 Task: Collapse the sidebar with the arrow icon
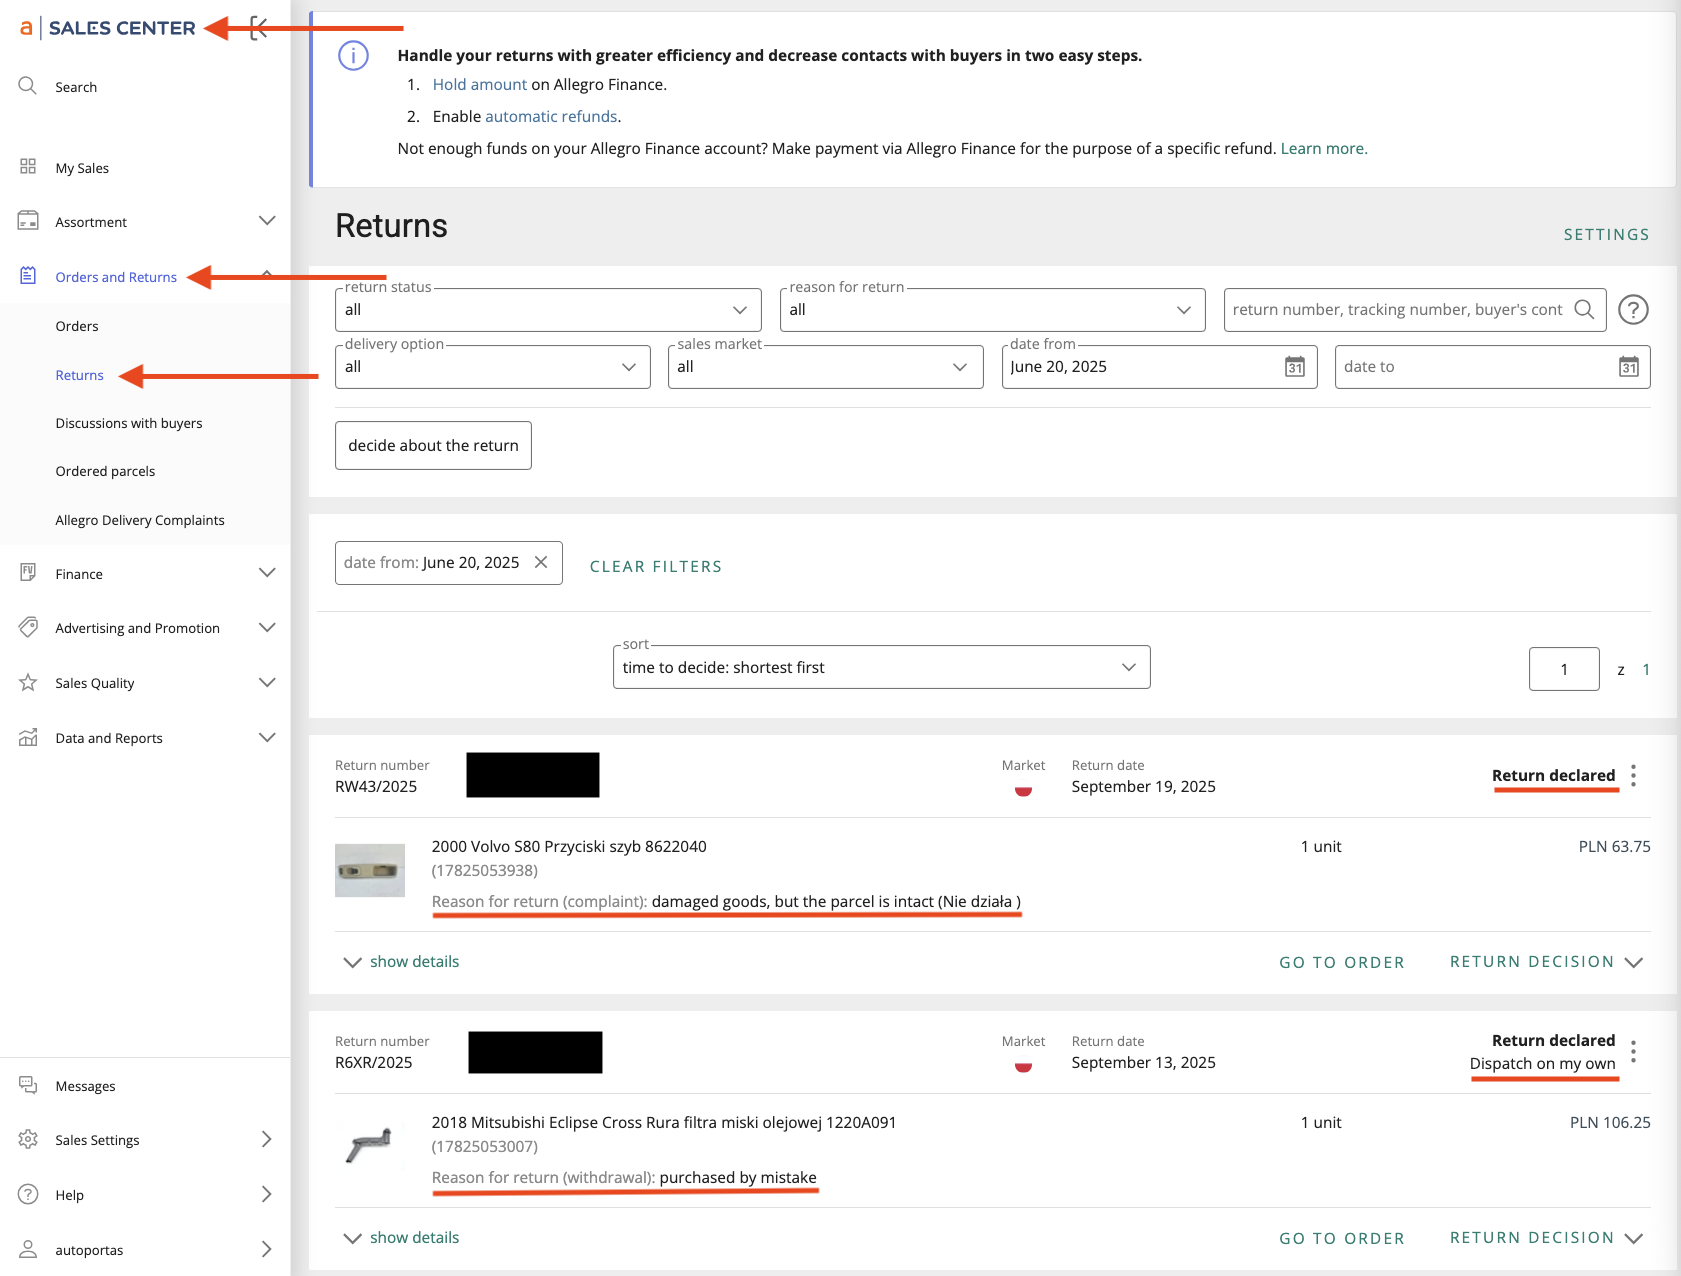259,28
